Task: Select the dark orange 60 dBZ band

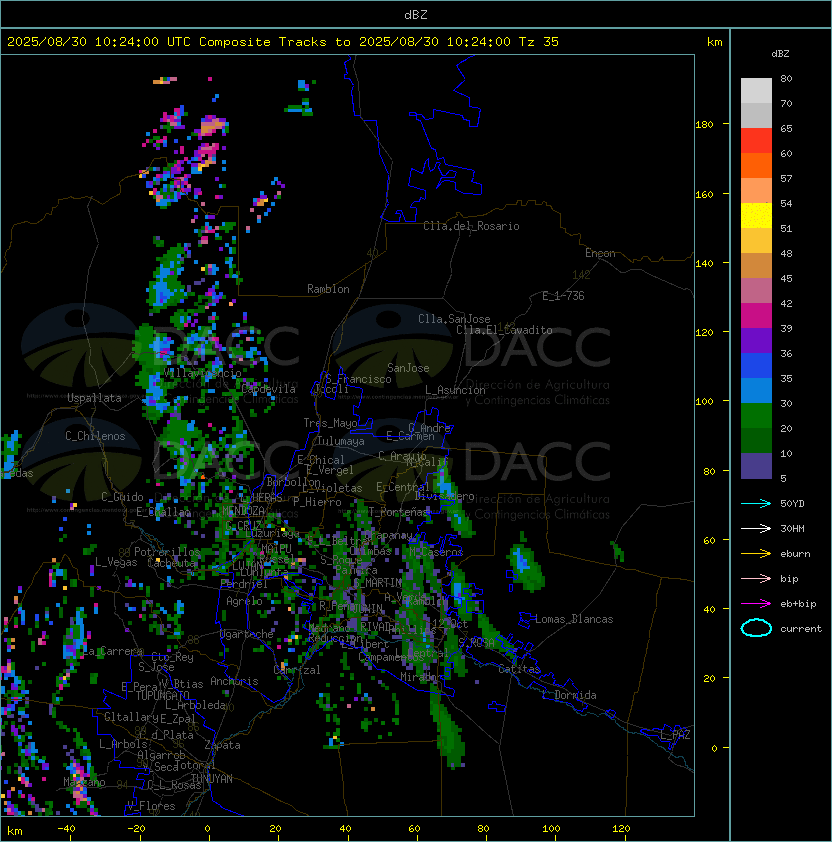Action: [x=756, y=165]
